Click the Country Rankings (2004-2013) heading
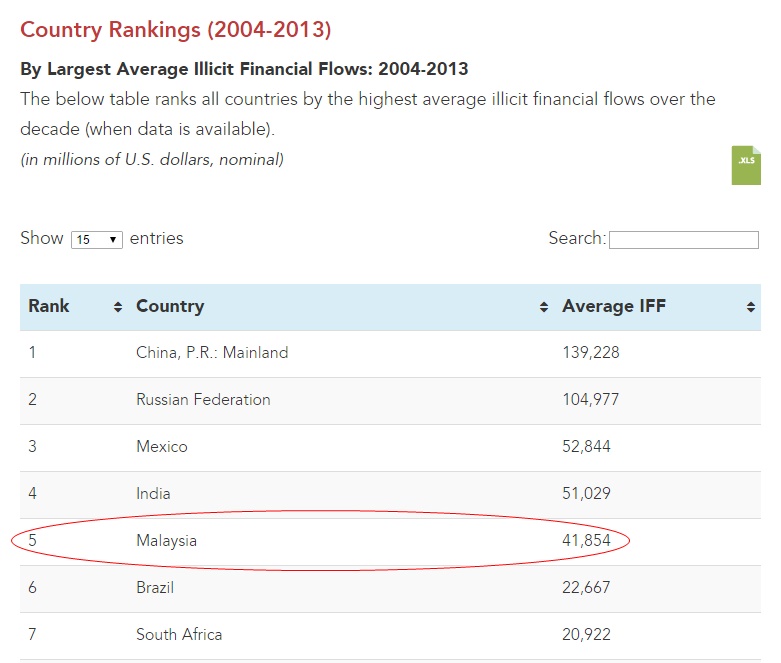This screenshot has height=663, width=781. 175,30
